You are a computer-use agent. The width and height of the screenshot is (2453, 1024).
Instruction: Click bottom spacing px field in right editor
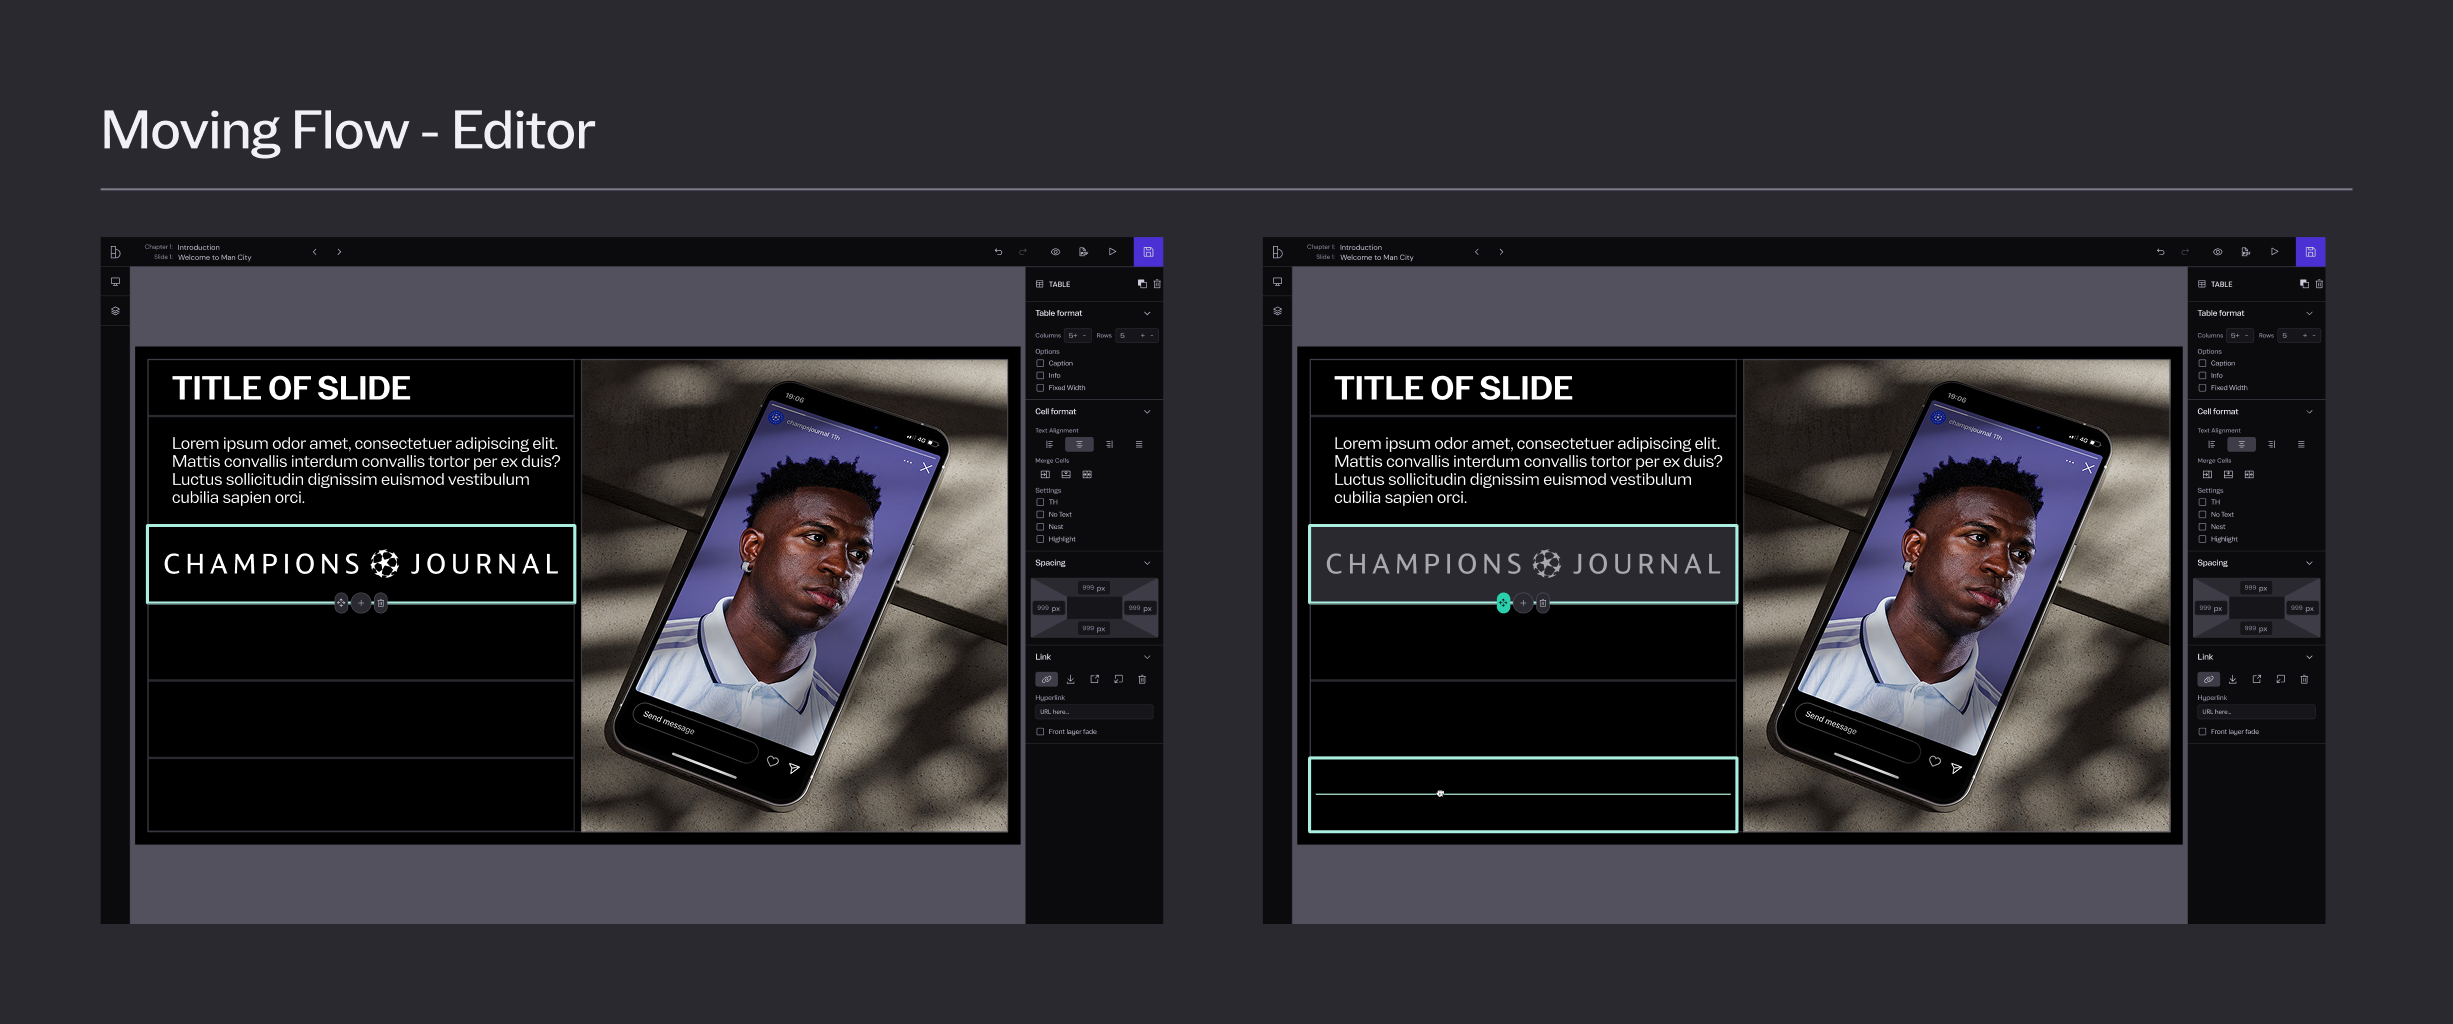tap(2255, 628)
